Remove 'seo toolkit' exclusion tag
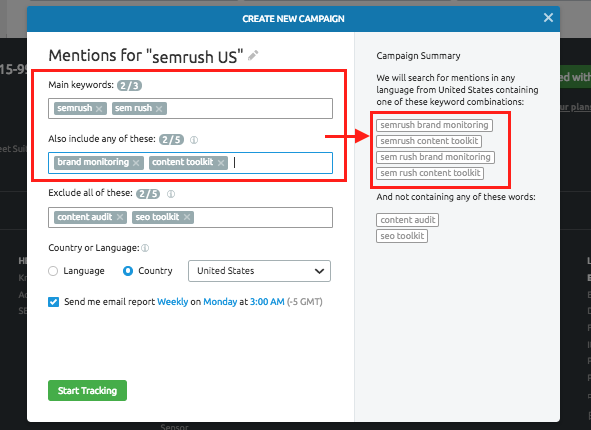Image resolution: width=591 pixels, height=430 pixels. 187,217
